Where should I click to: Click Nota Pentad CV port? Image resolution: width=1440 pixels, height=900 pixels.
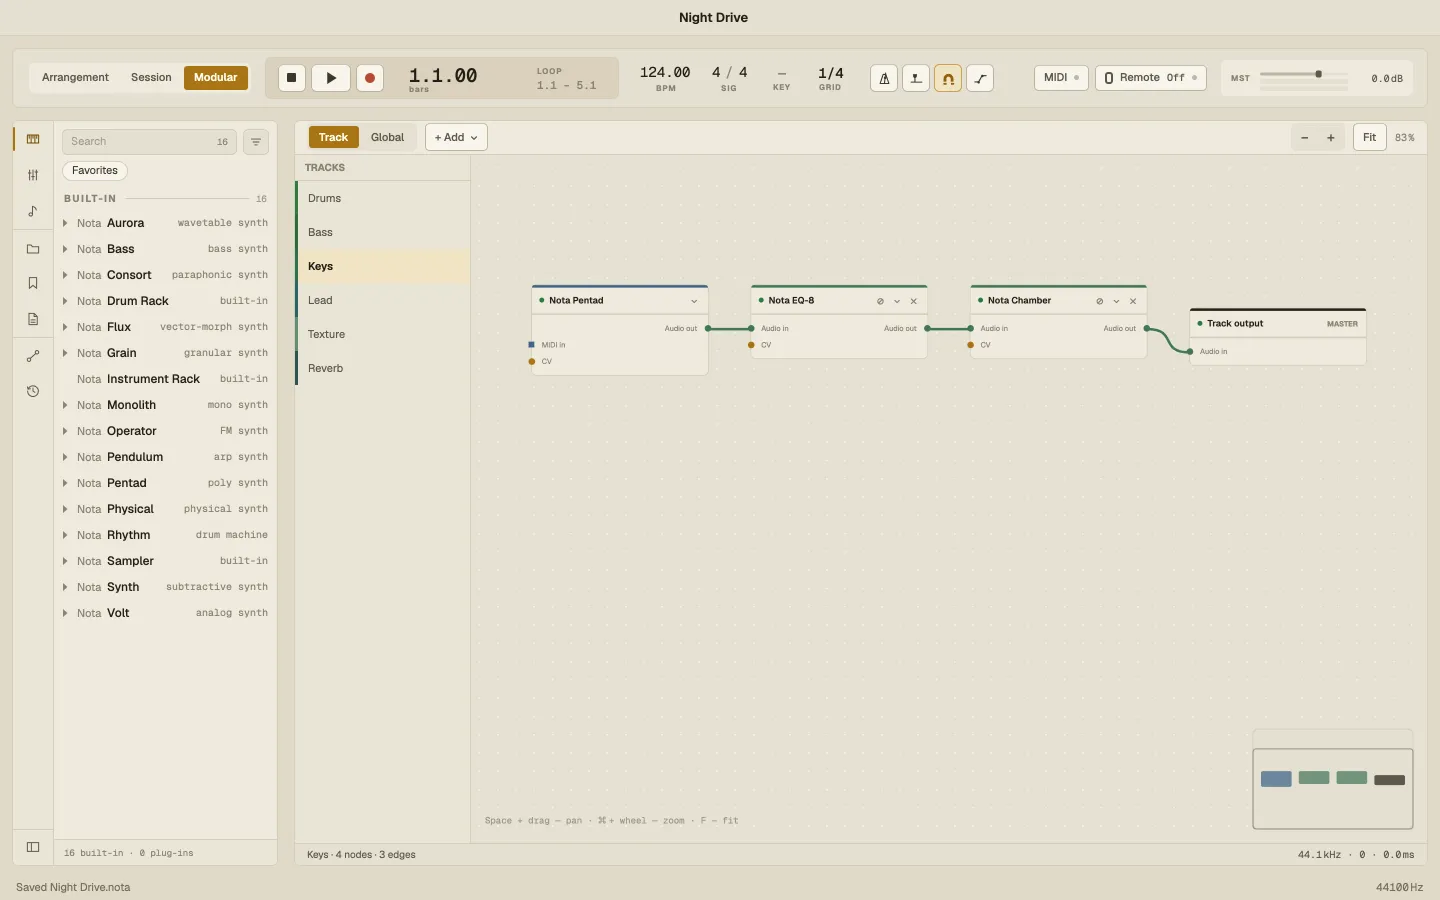click(x=531, y=361)
